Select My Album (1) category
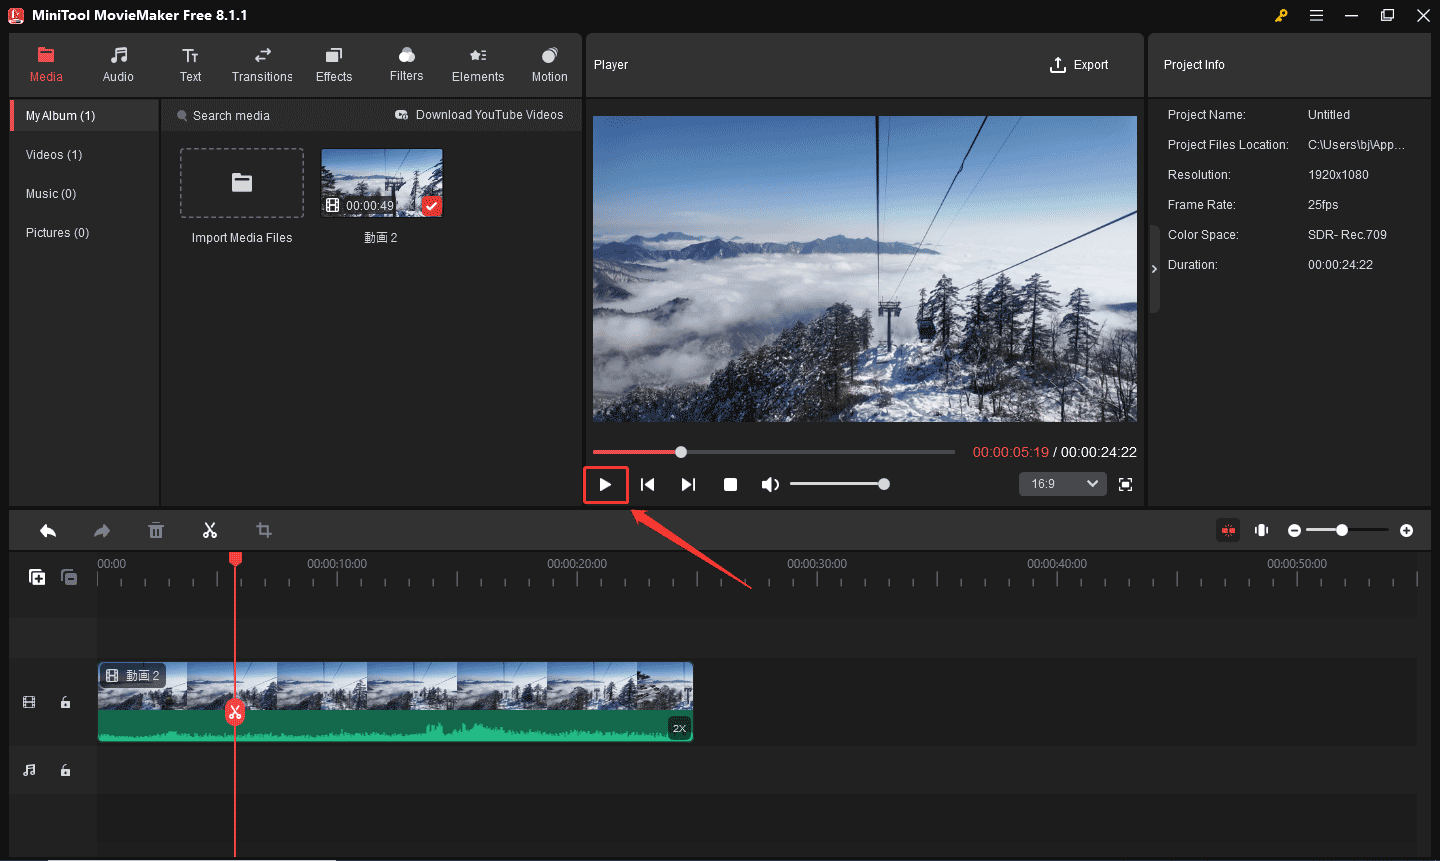The height and width of the screenshot is (861, 1440). (85, 116)
